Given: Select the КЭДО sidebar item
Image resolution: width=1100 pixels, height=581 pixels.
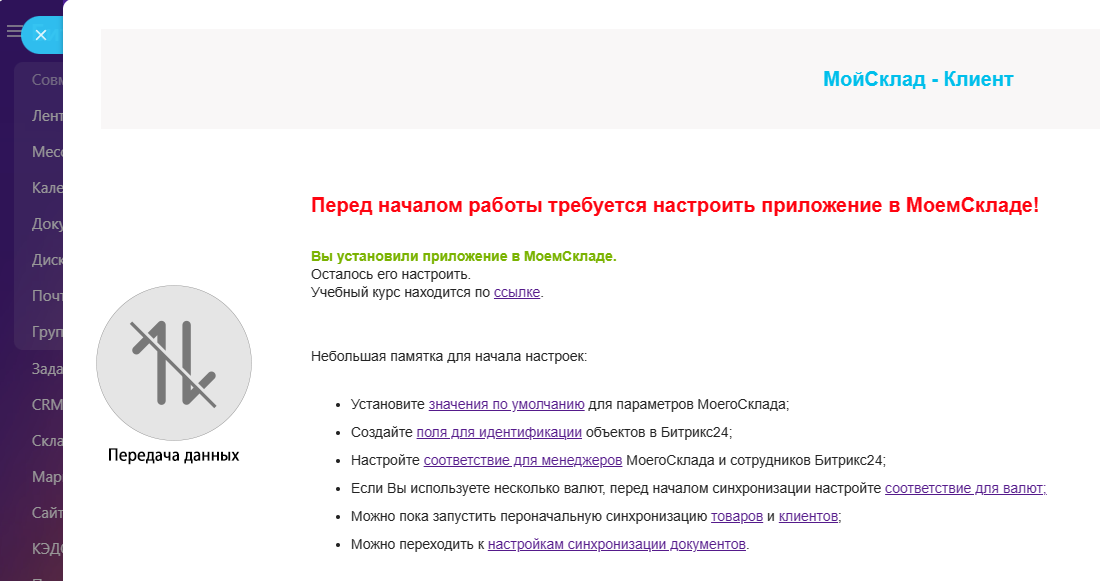Looking at the screenshot, I should 47,549.
